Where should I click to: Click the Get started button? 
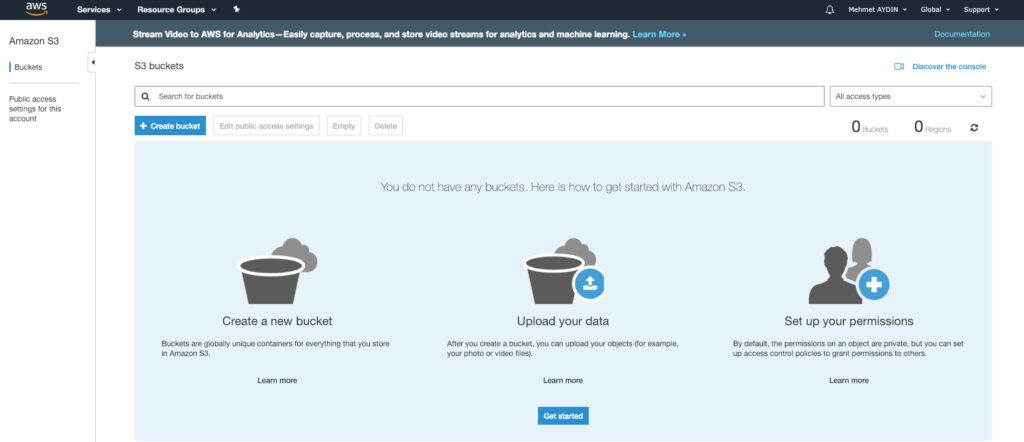563,416
